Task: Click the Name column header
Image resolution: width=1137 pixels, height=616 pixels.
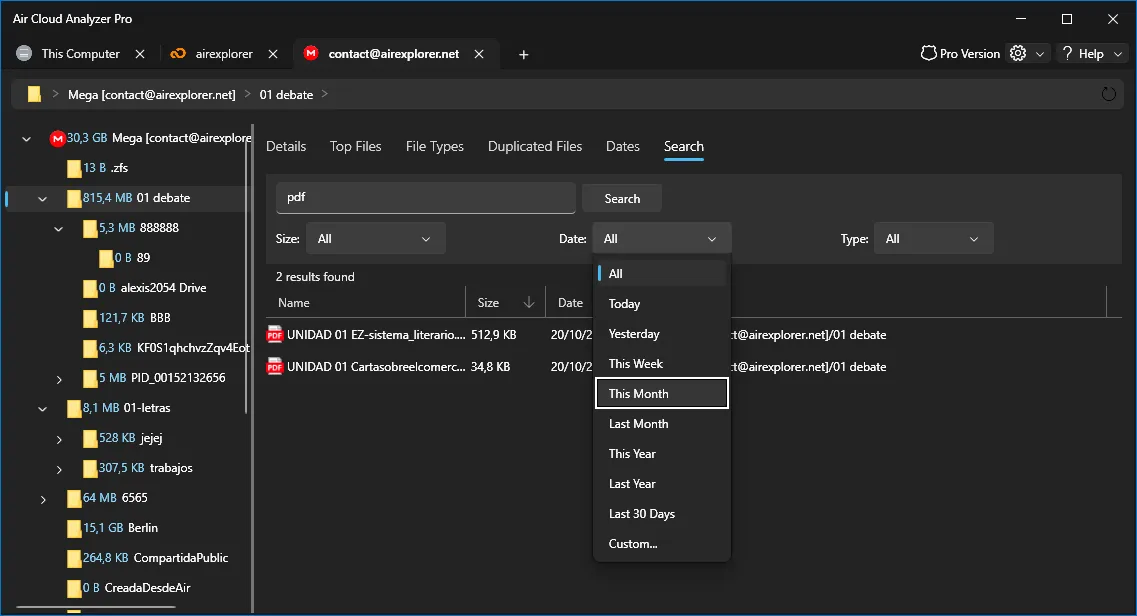Action: pos(365,302)
